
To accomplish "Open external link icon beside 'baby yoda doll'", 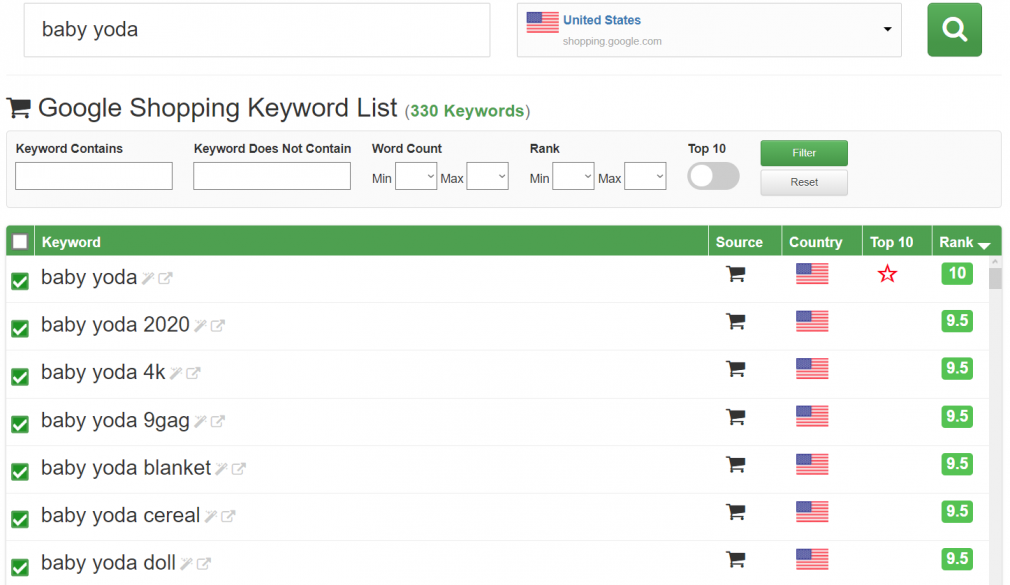I will 204,564.
